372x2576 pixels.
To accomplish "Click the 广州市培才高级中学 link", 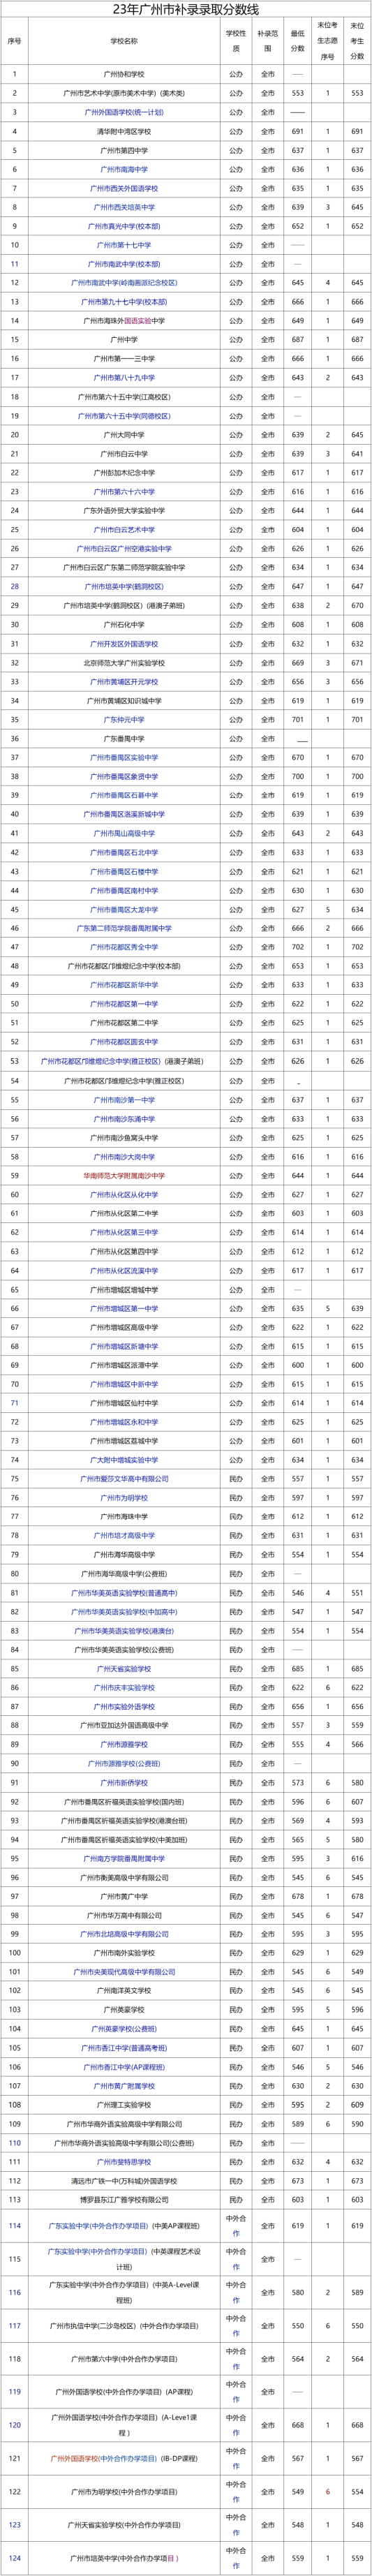I will pos(124,1536).
